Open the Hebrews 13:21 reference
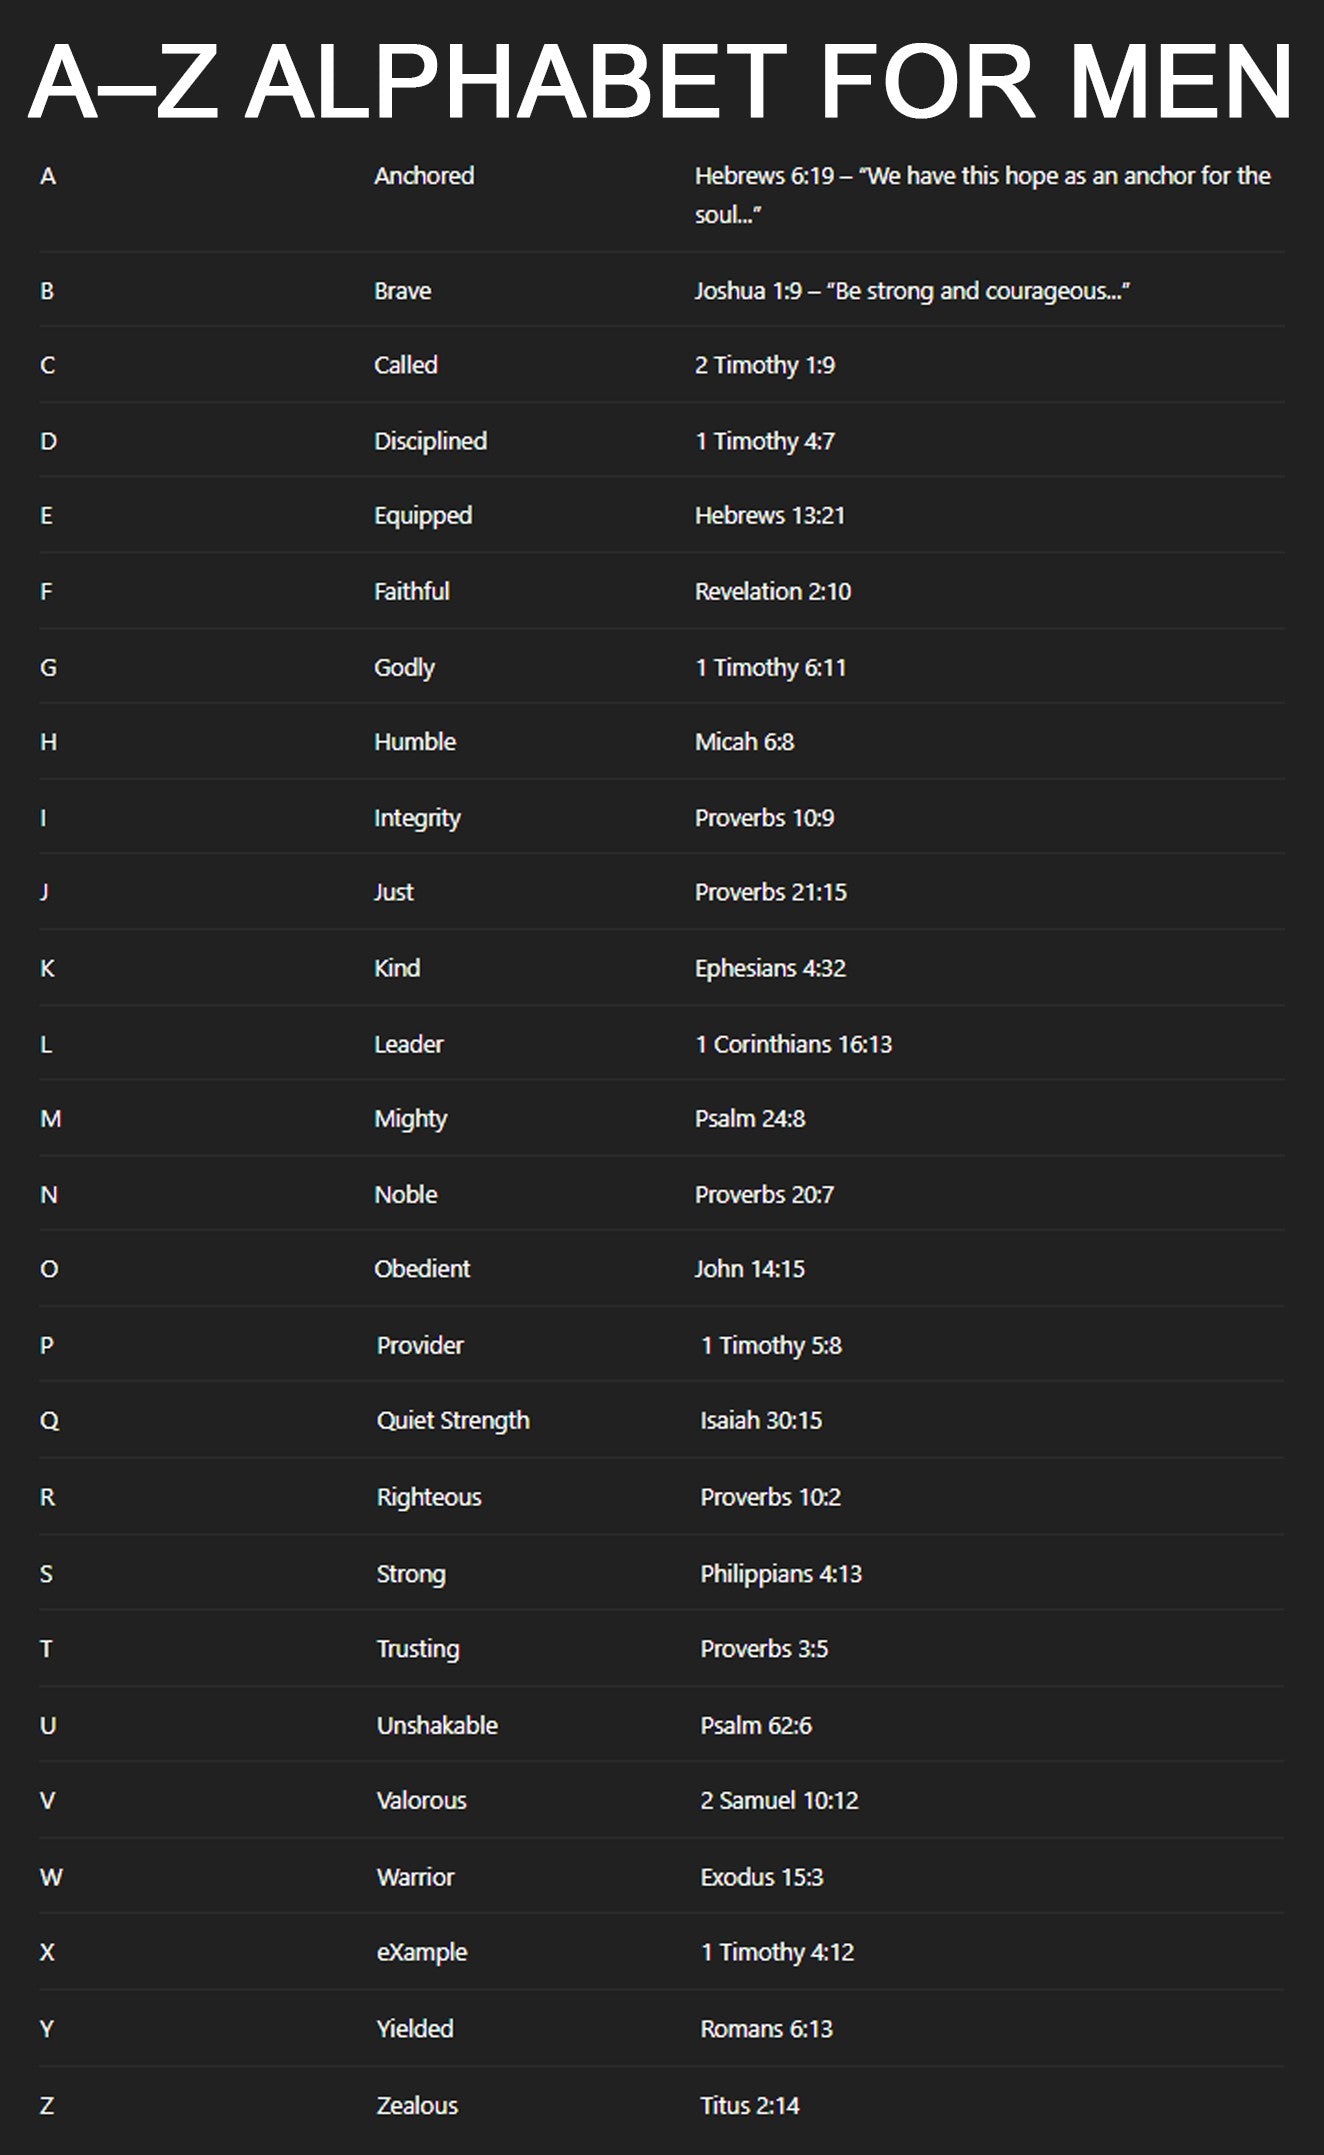 (769, 516)
